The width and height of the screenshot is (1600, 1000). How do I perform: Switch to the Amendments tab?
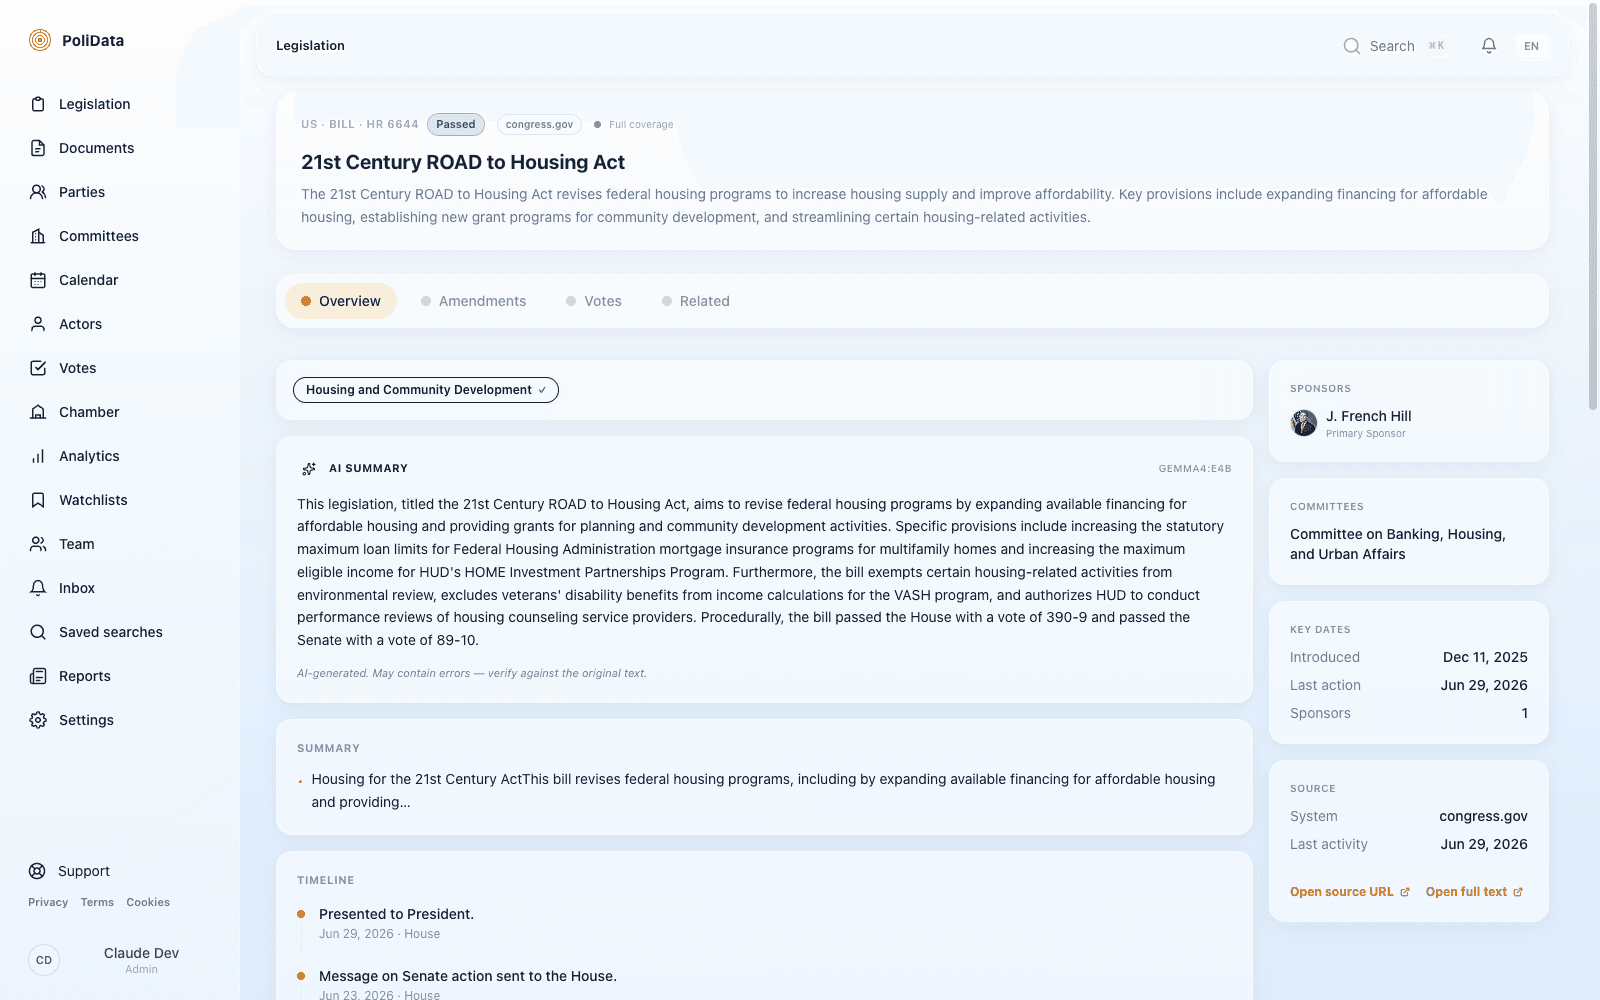click(x=473, y=301)
